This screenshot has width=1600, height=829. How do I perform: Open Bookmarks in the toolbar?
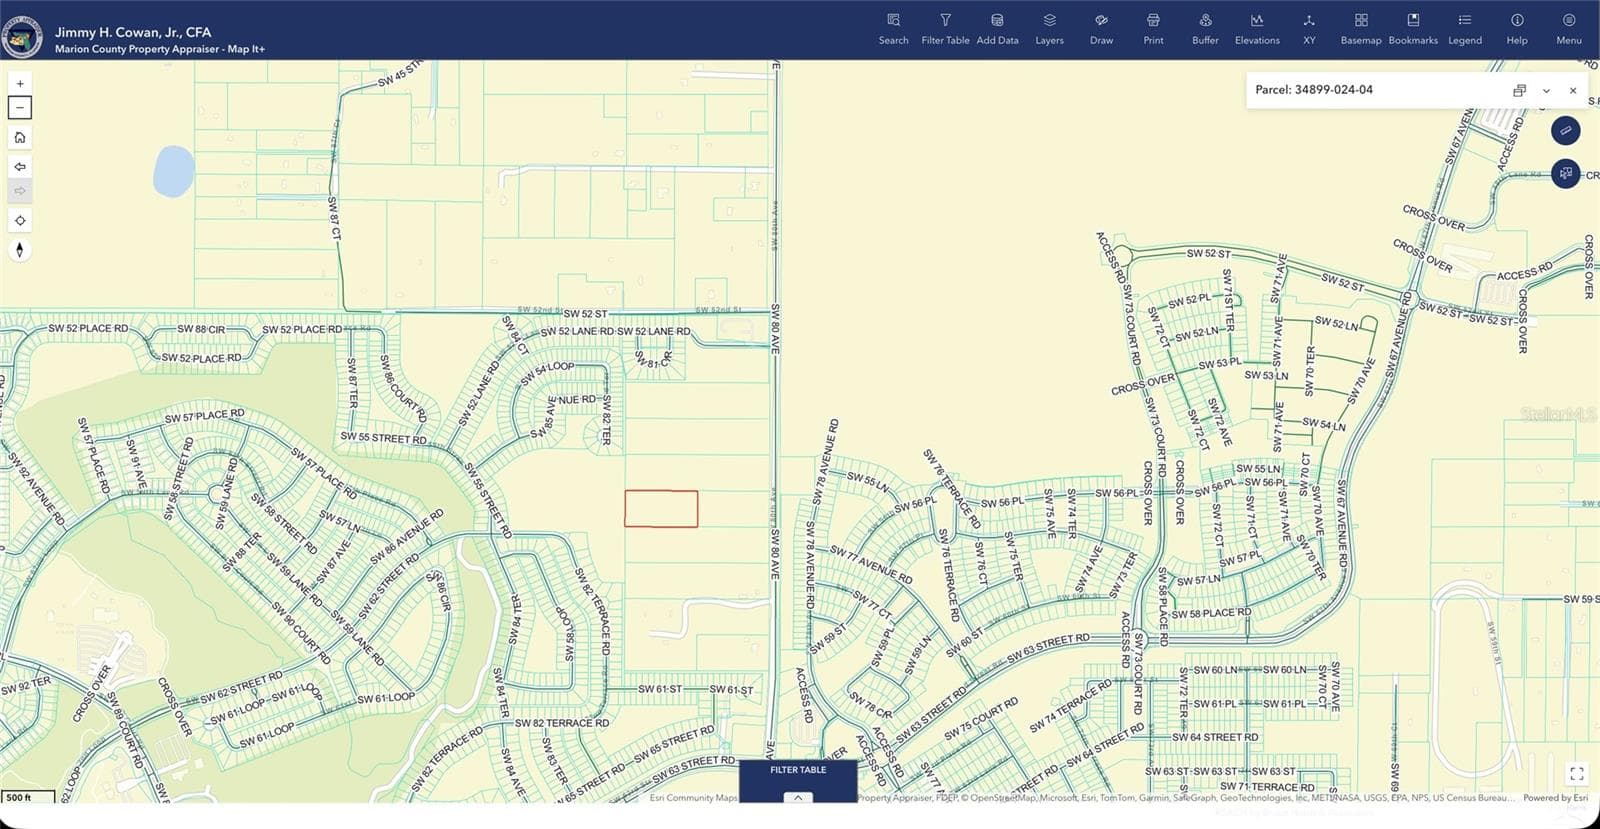tap(1413, 29)
